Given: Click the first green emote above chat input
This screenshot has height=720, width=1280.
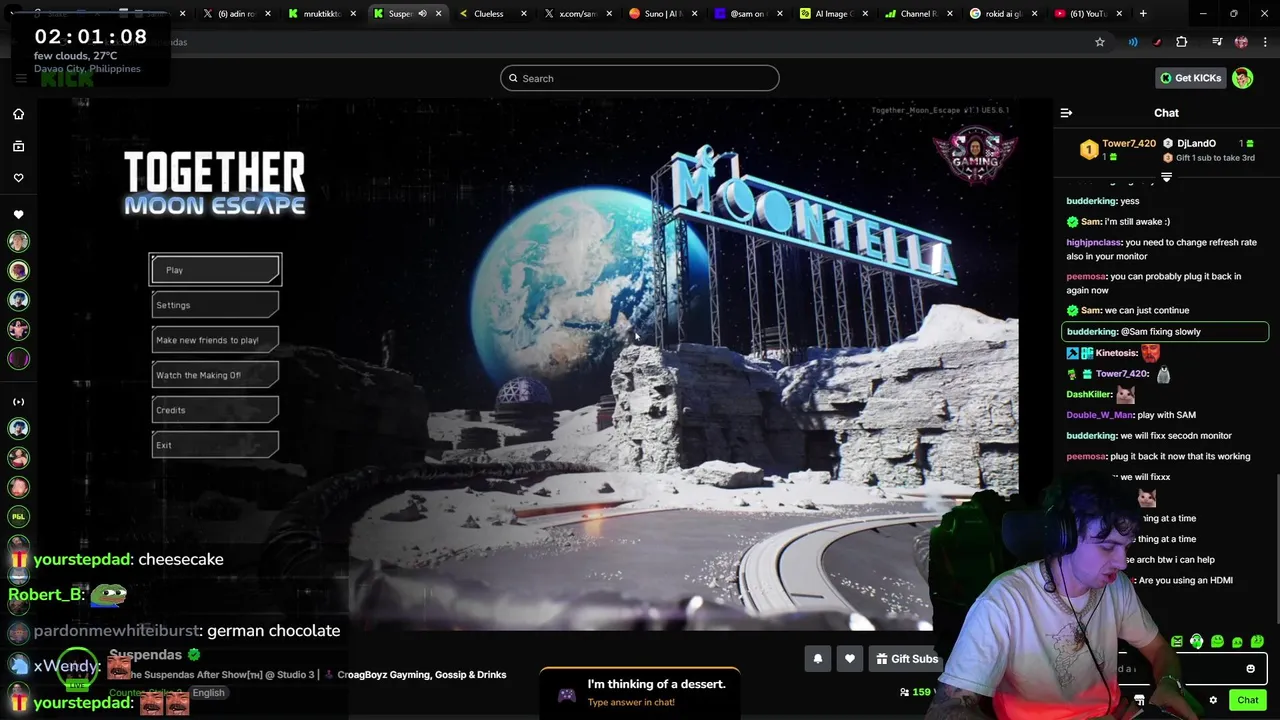Looking at the screenshot, I should [1177, 642].
